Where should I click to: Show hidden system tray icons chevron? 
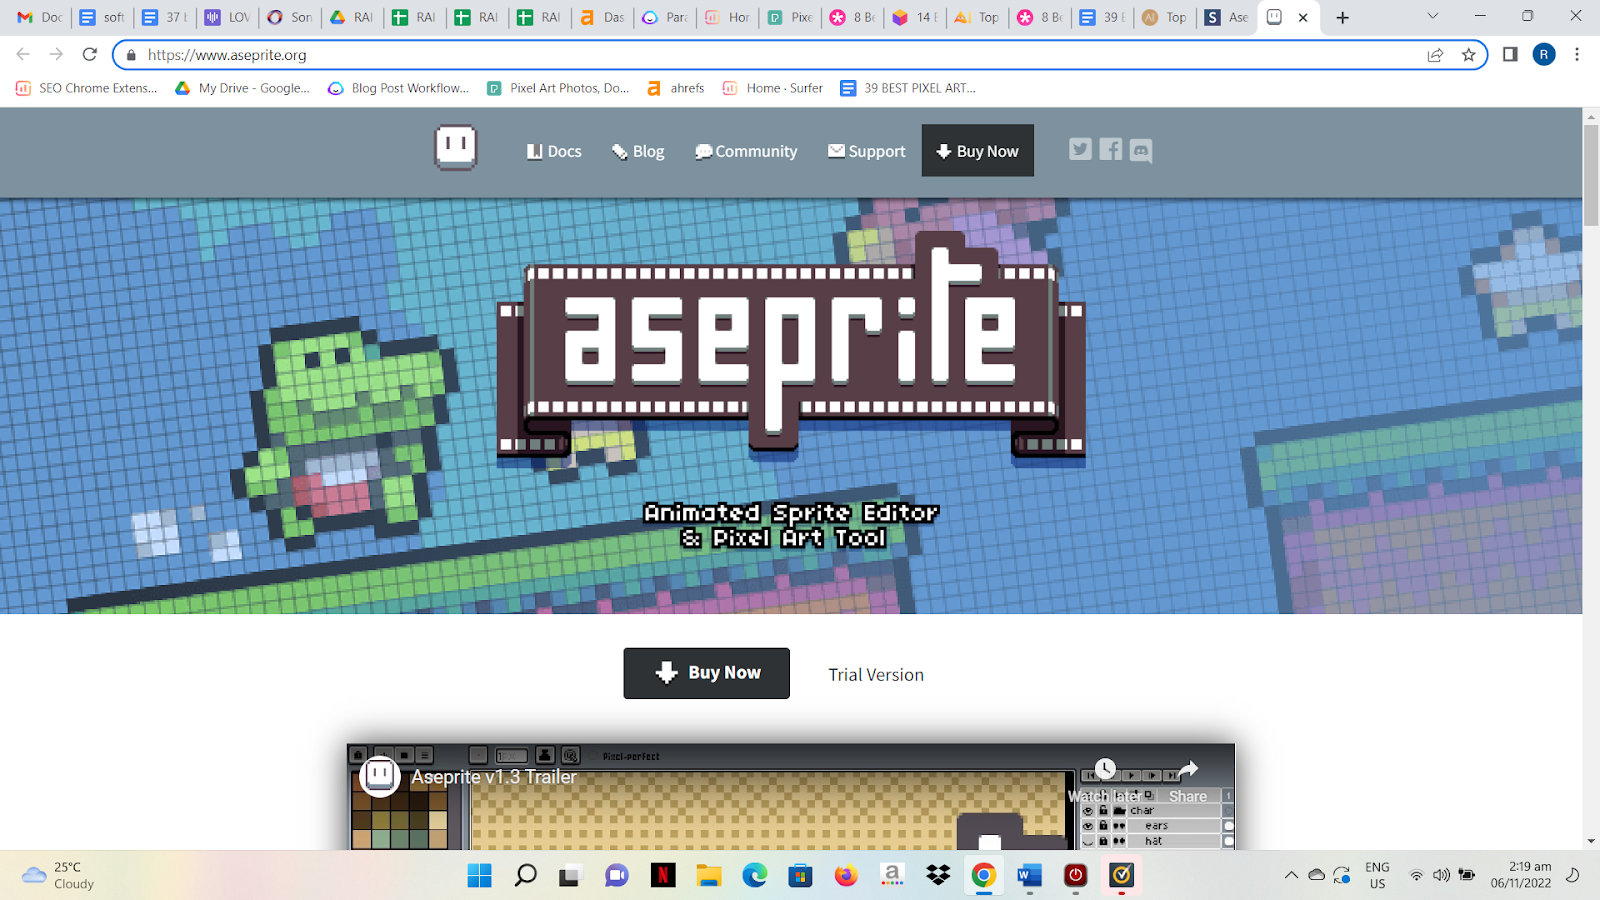(1291, 875)
